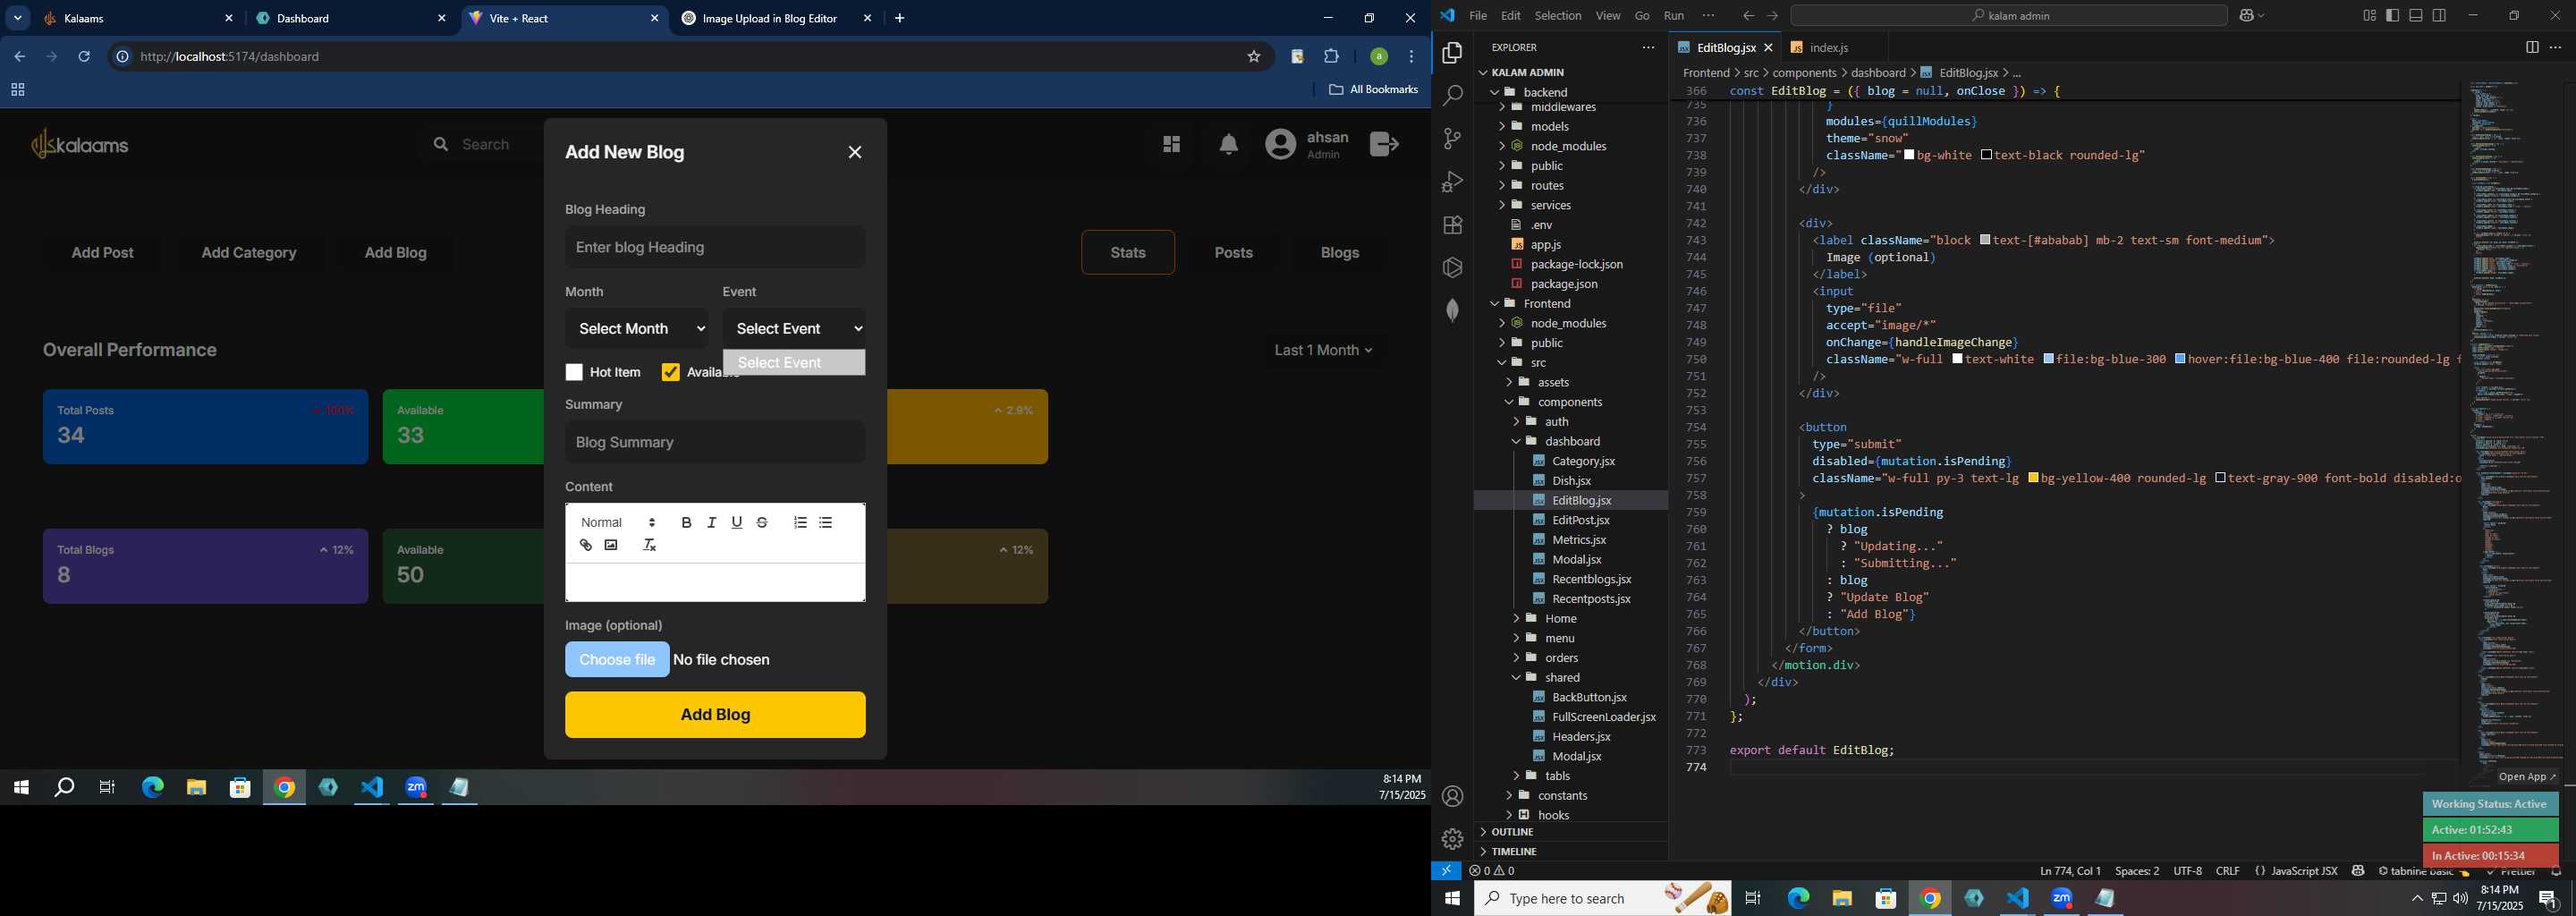Open VS Code Manage gear icon

coord(1453,839)
